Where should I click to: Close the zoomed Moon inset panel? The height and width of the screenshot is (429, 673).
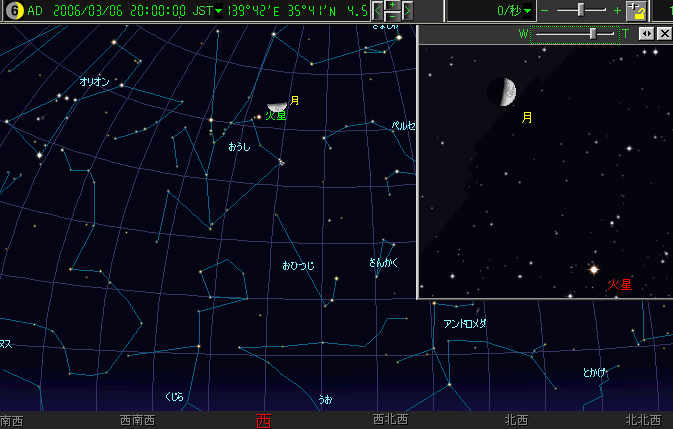point(663,33)
